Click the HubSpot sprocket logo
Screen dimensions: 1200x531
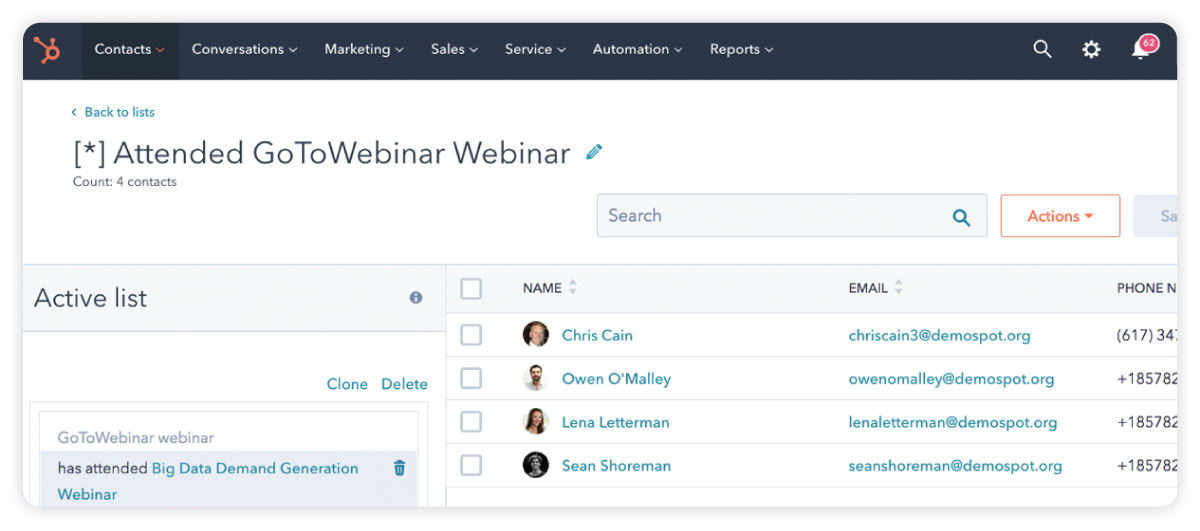pos(47,50)
